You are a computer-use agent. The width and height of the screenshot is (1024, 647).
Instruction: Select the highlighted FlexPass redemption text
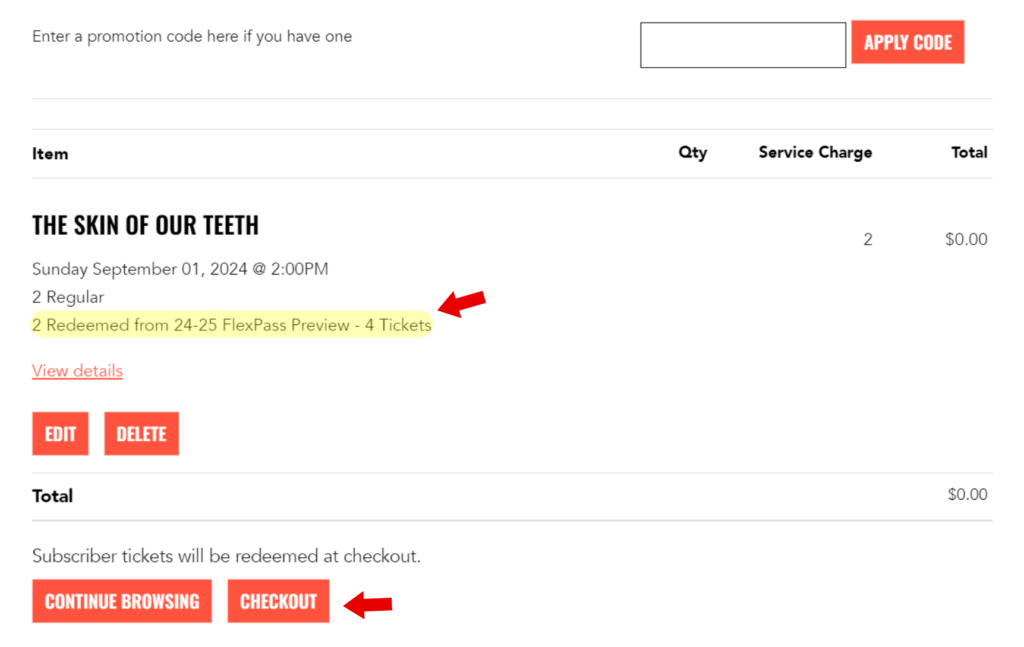[231, 325]
